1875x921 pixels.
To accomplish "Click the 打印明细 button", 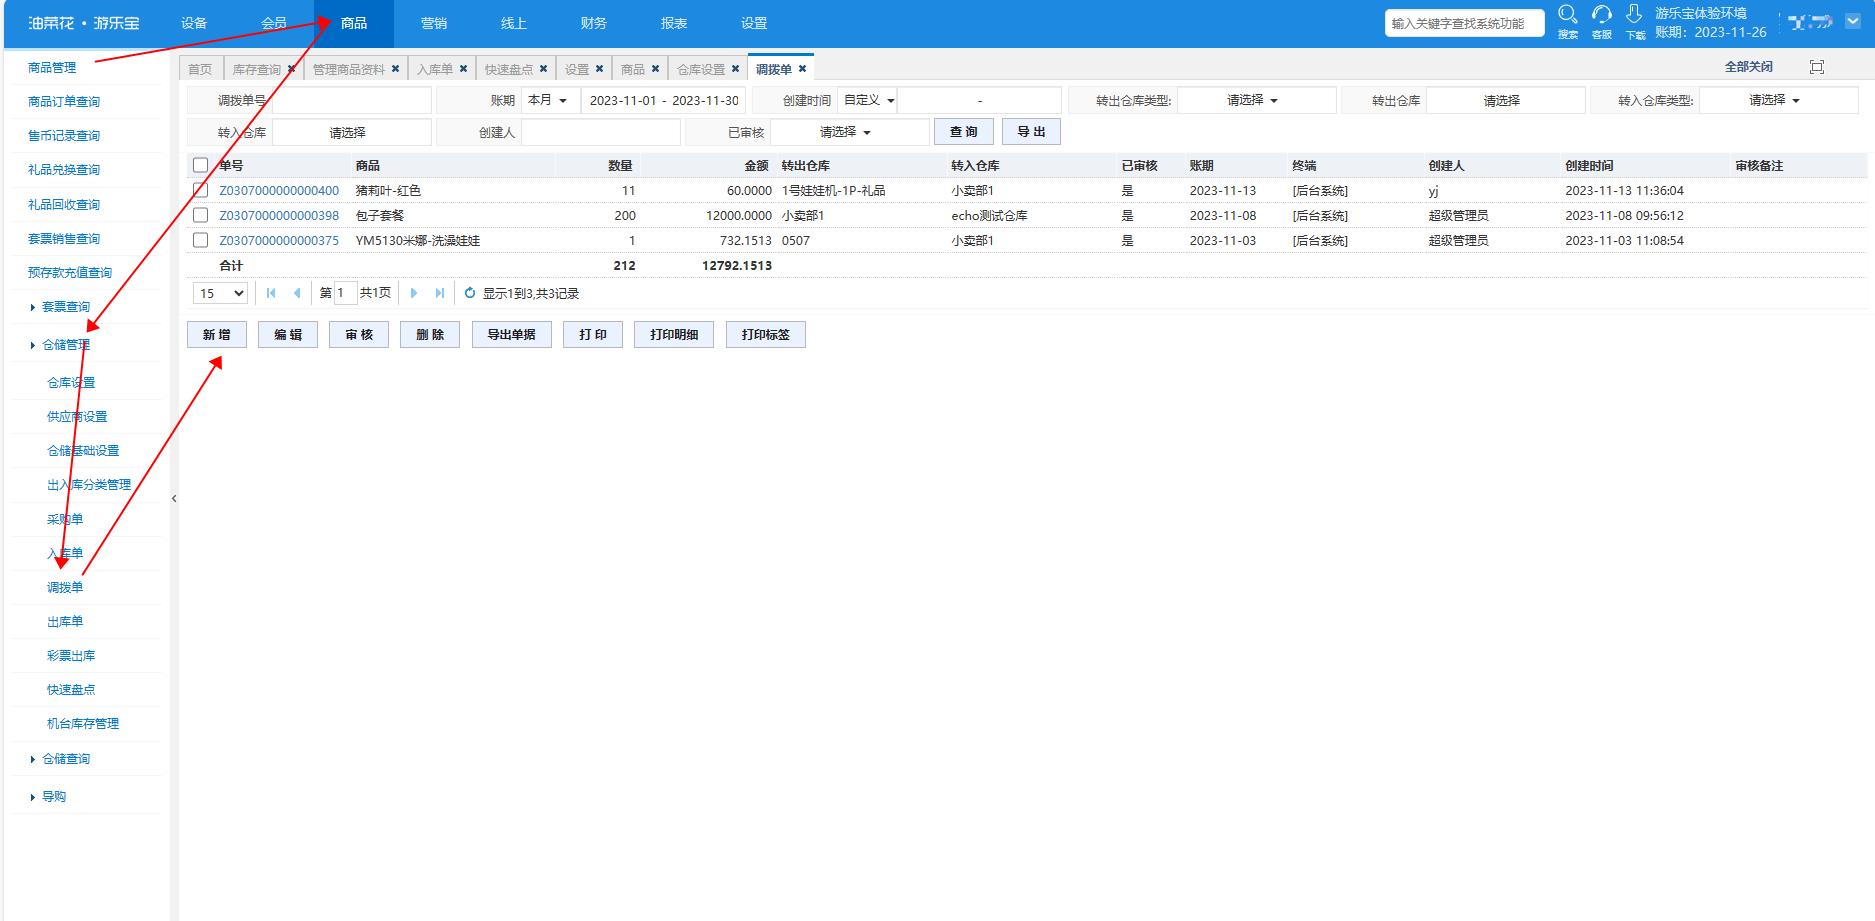I will pyautogui.click(x=674, y=335).
